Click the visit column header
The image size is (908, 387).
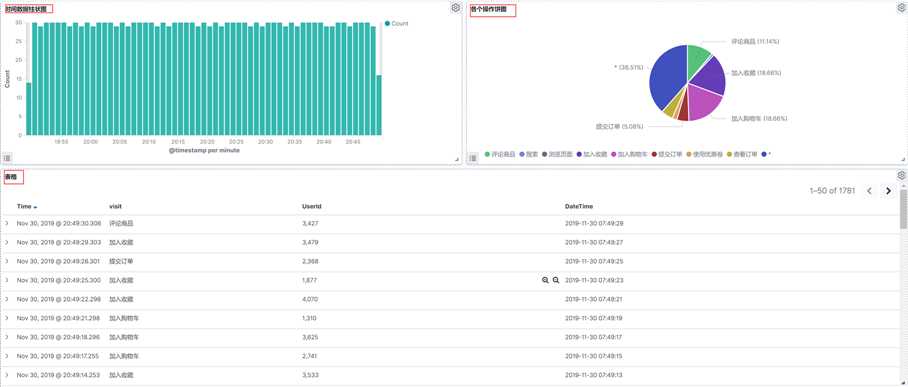(x=115, y=206)
